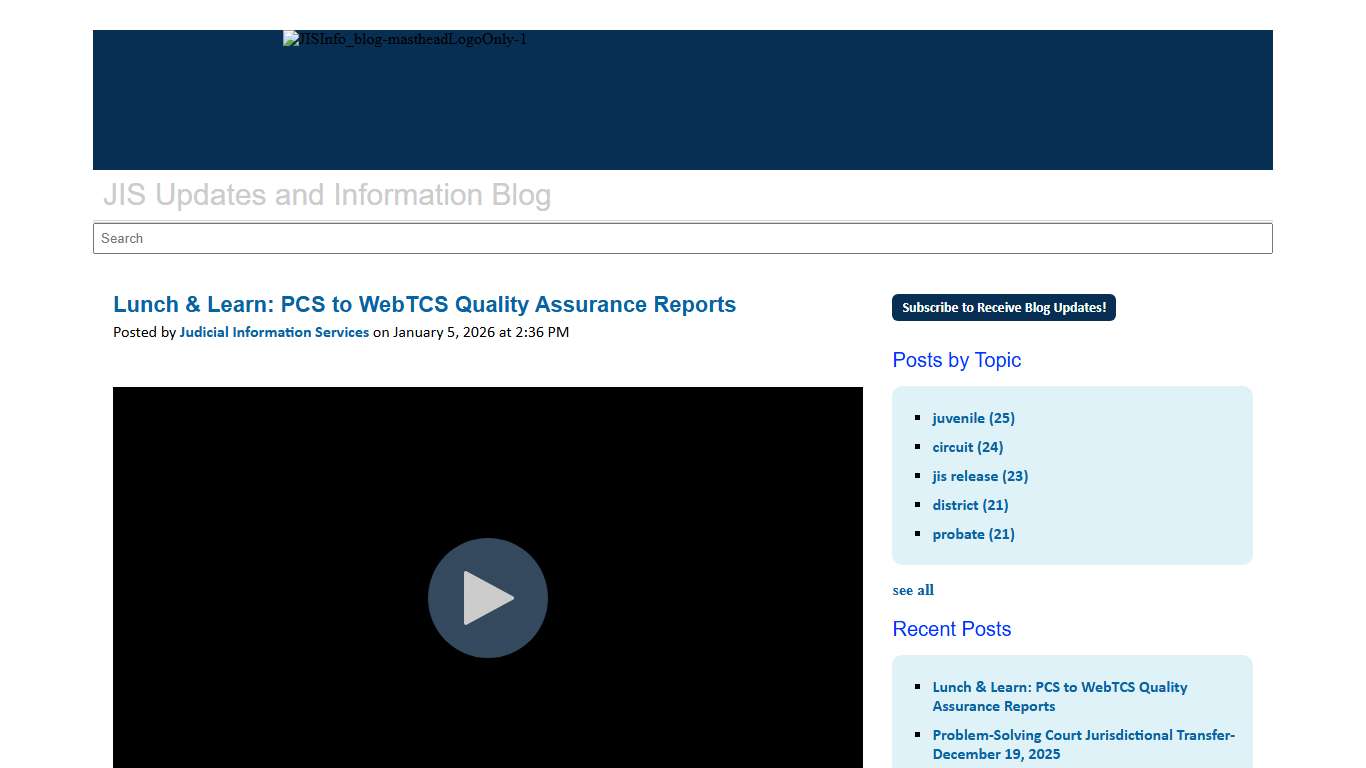Select the jis release (23) topic
1366x768 pixels.
coord(980,476)
